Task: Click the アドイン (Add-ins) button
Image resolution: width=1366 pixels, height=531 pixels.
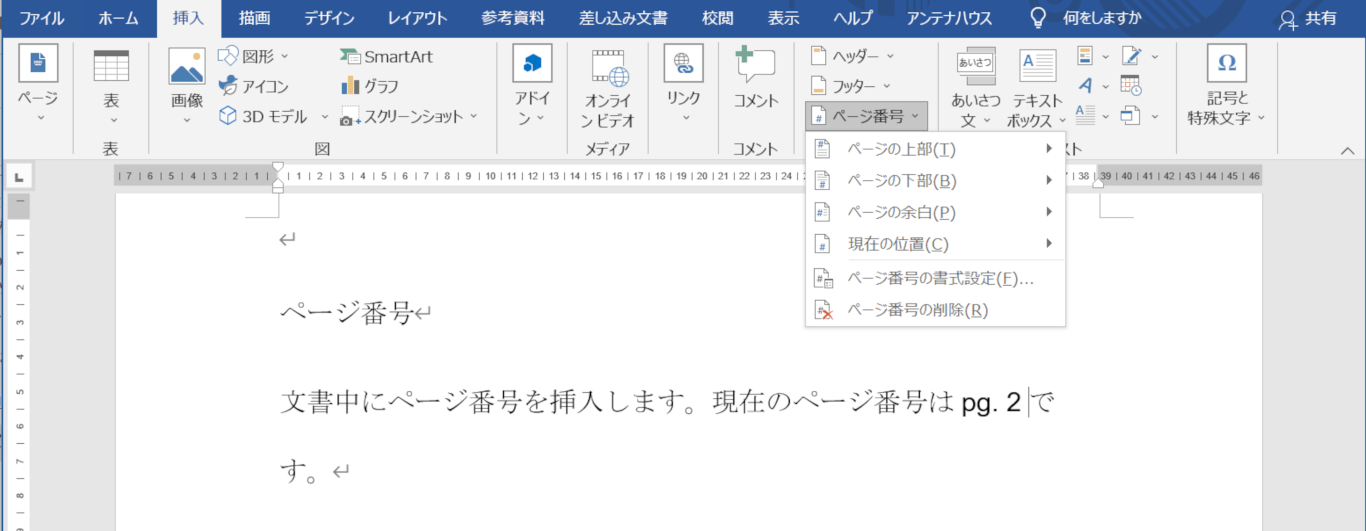Action: coord(532,85)
